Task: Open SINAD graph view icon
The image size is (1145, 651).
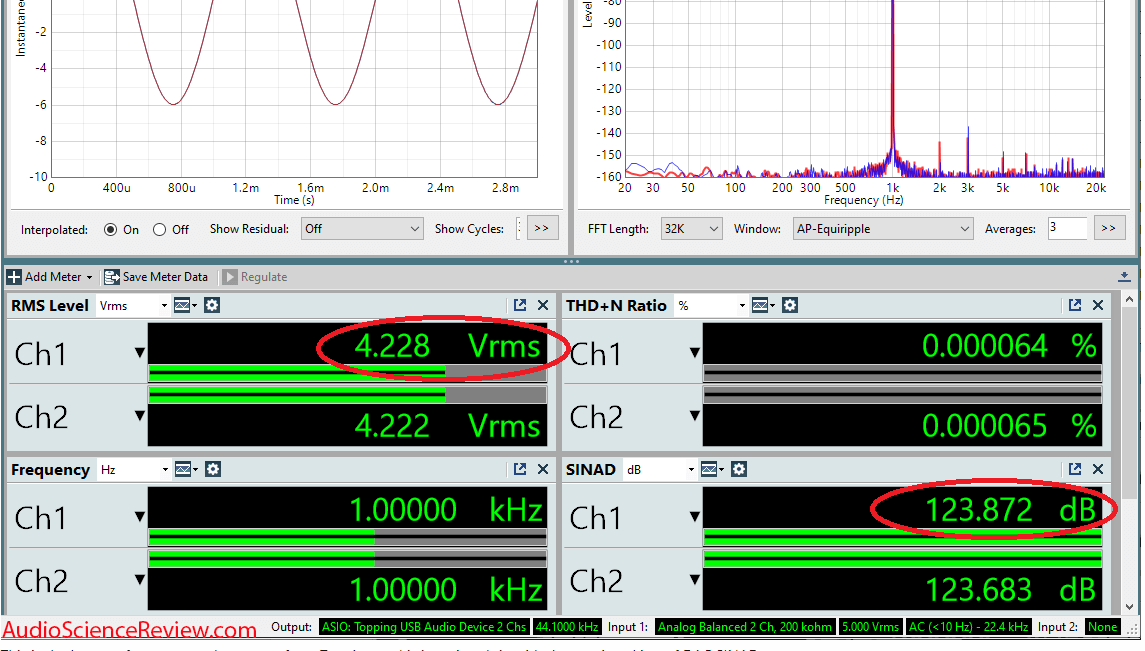Action: click(708, 469)
